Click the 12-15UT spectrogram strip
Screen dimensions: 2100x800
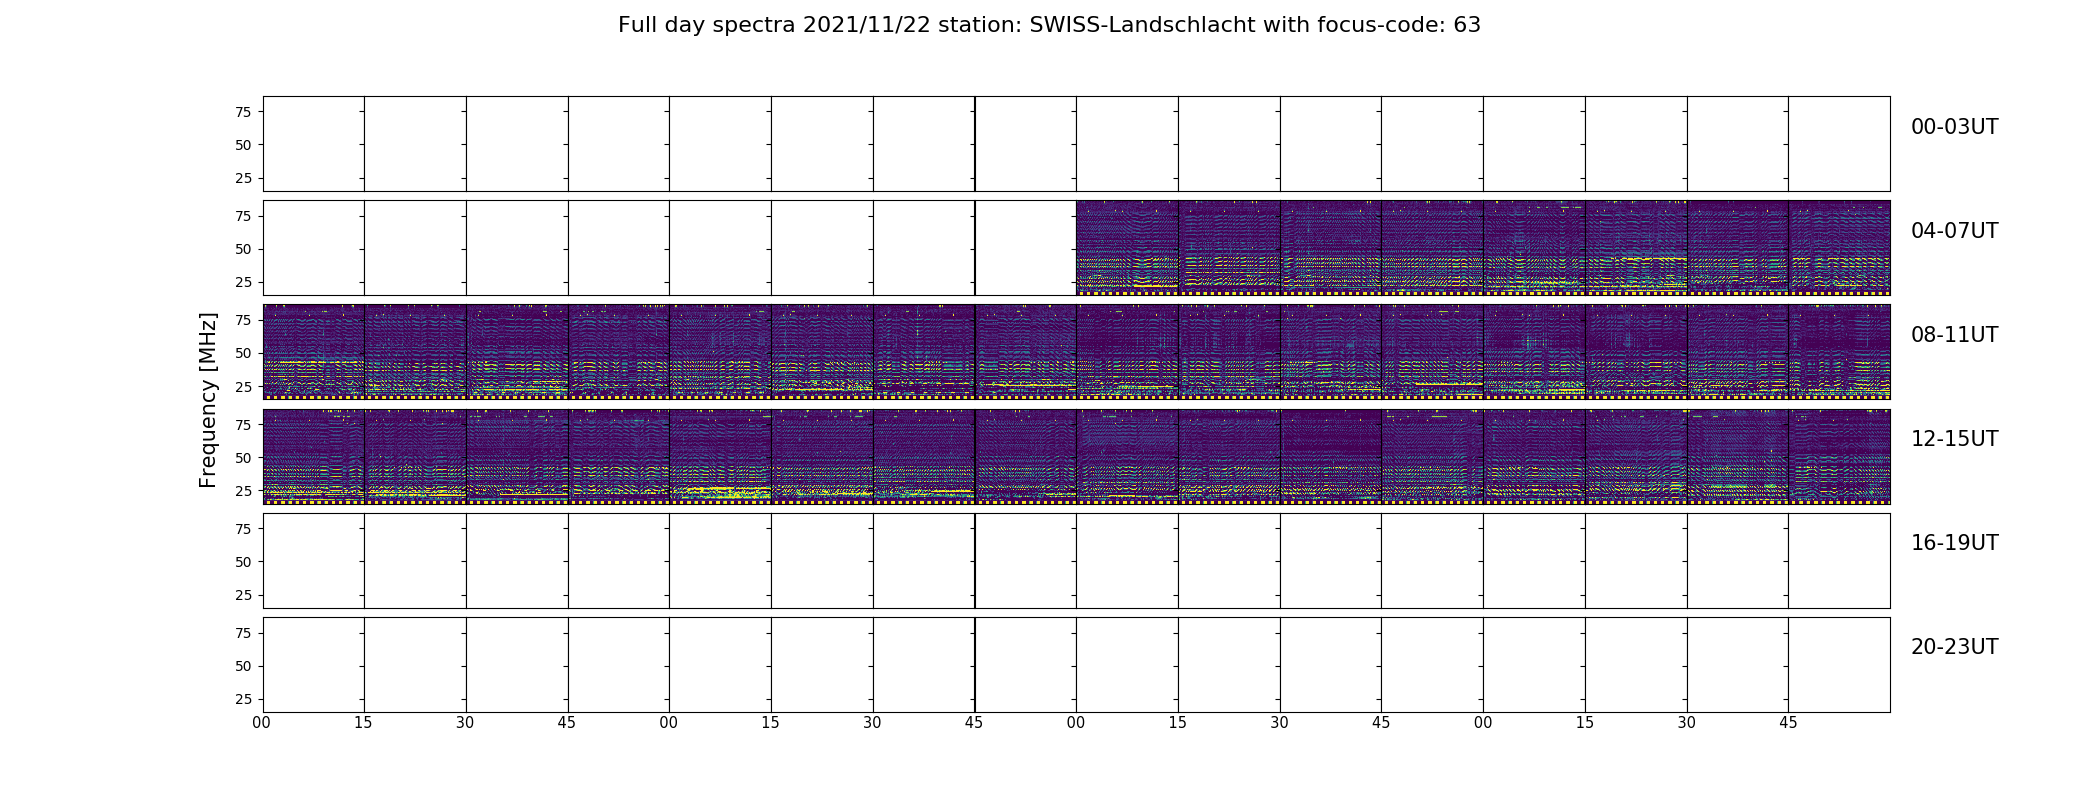pyautogui.click(x=1076, y=456)
